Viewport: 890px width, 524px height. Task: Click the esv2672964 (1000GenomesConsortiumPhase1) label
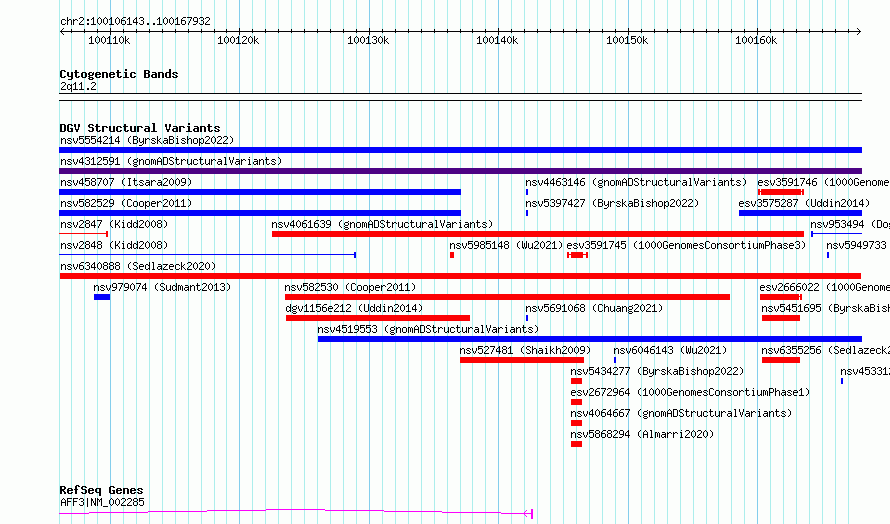[690, 392]
